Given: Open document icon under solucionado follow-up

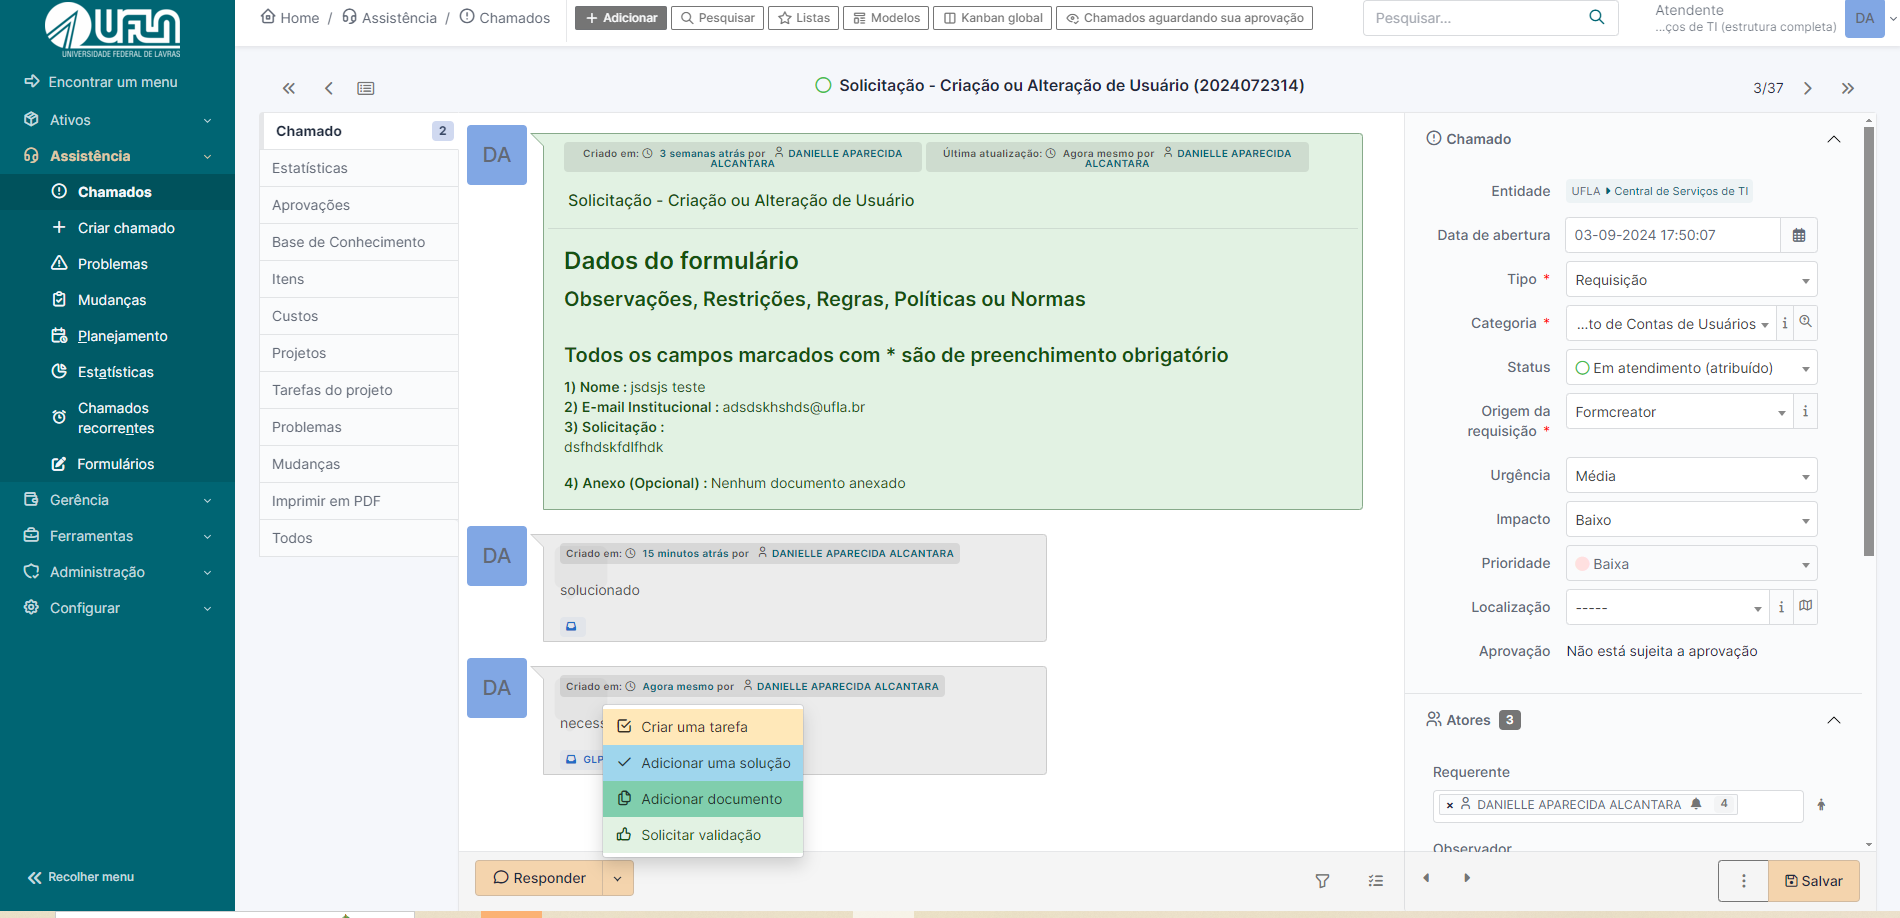Looking at the screenshot, I should click(571, 626).
